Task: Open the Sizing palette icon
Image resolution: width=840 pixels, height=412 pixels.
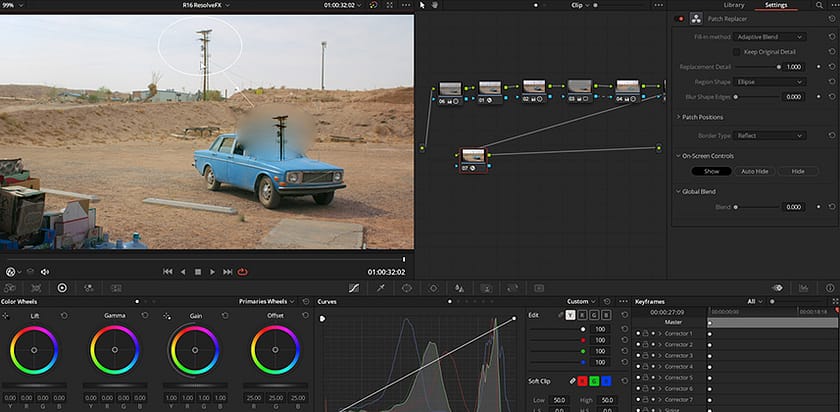Action: pyautogui.click(x=513, y=288)
